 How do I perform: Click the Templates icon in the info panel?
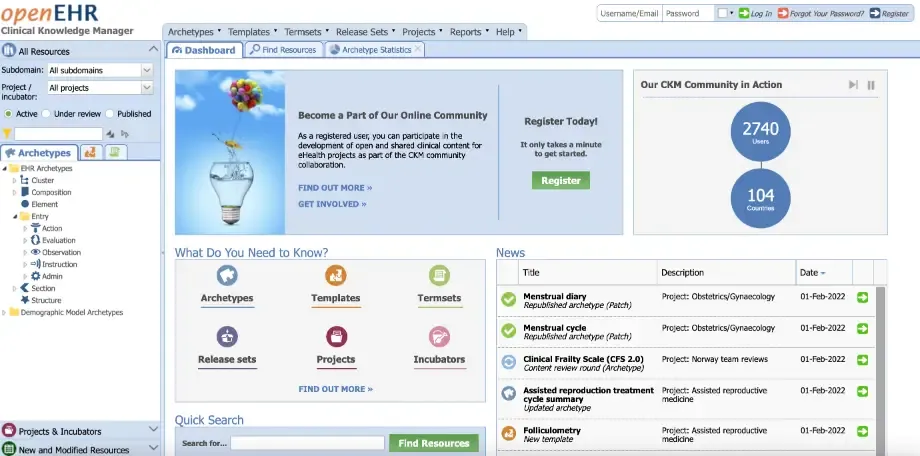335,276
